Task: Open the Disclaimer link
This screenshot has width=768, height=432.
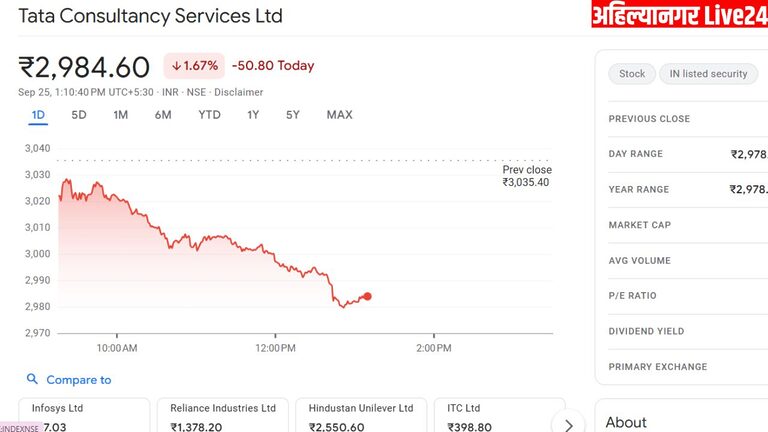Action: [239, 92]
